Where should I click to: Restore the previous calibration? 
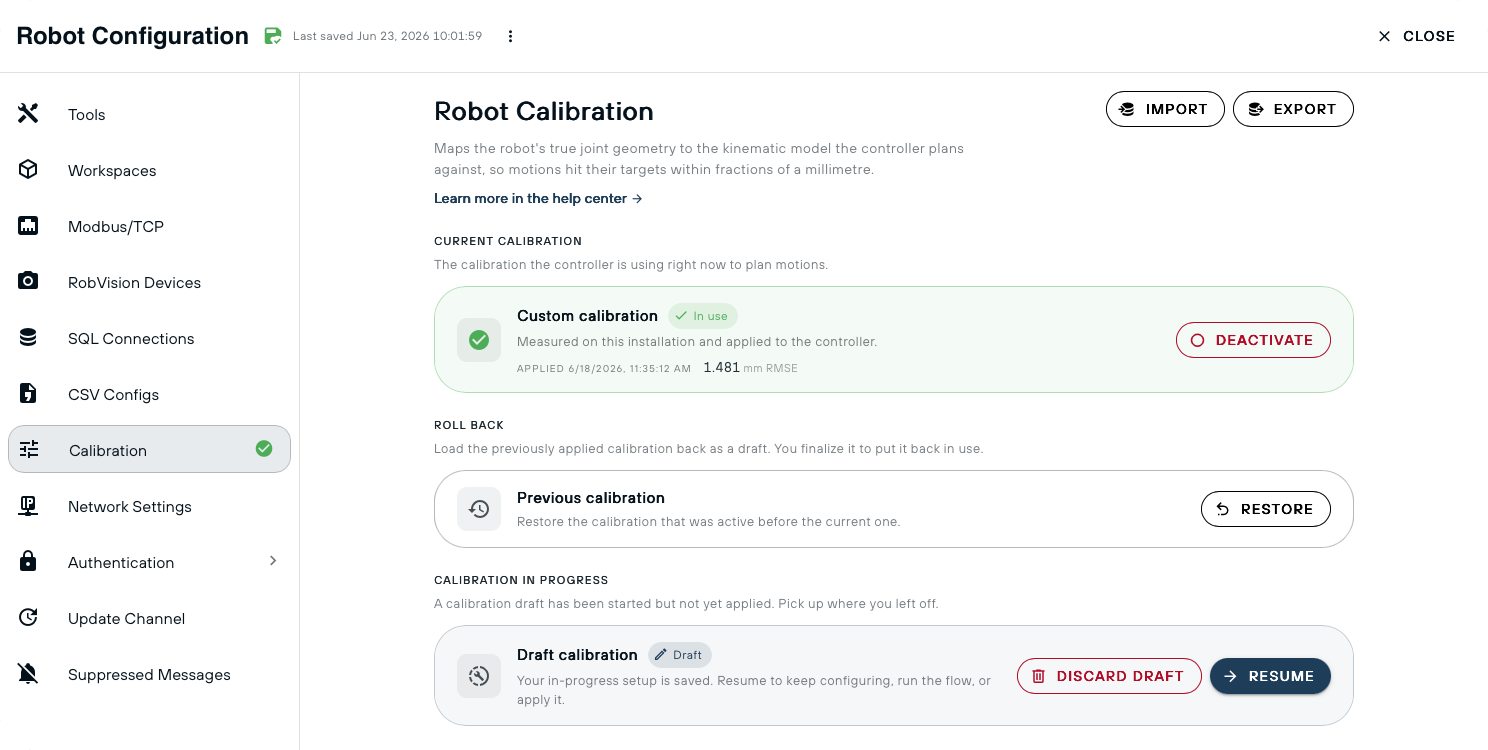[1265, 509]
